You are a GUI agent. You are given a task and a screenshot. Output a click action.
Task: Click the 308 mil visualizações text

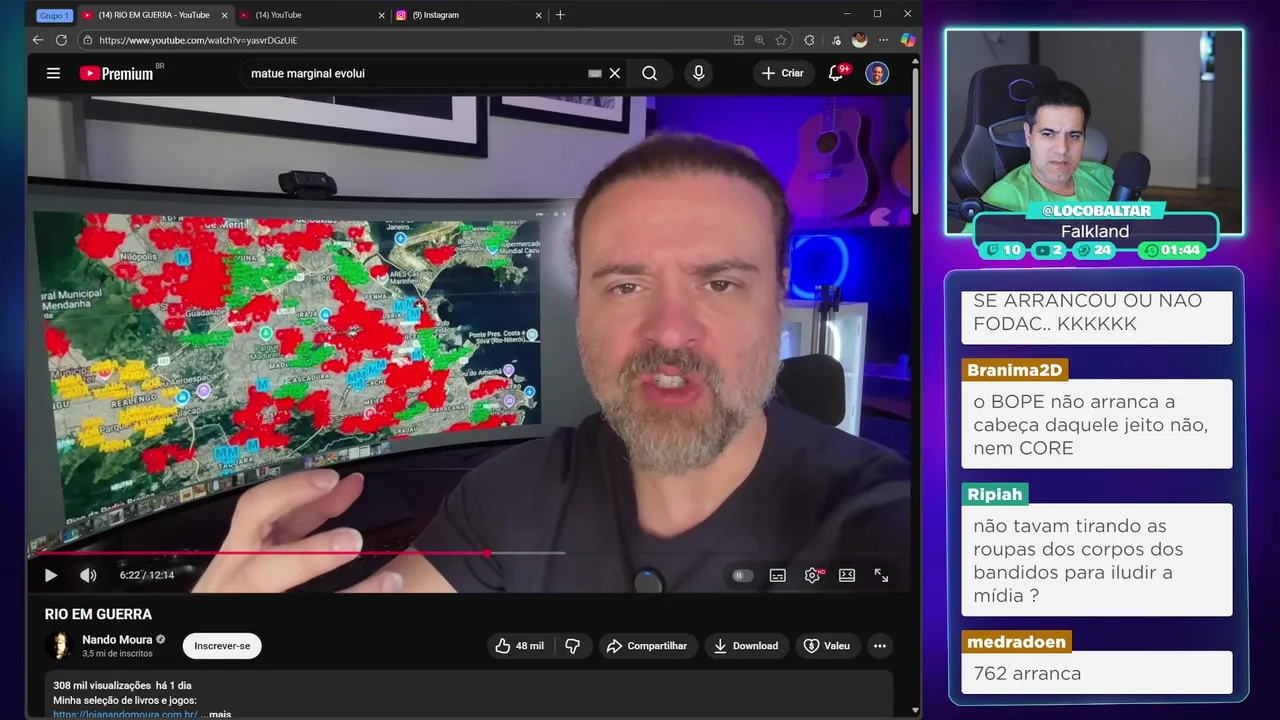102,685
